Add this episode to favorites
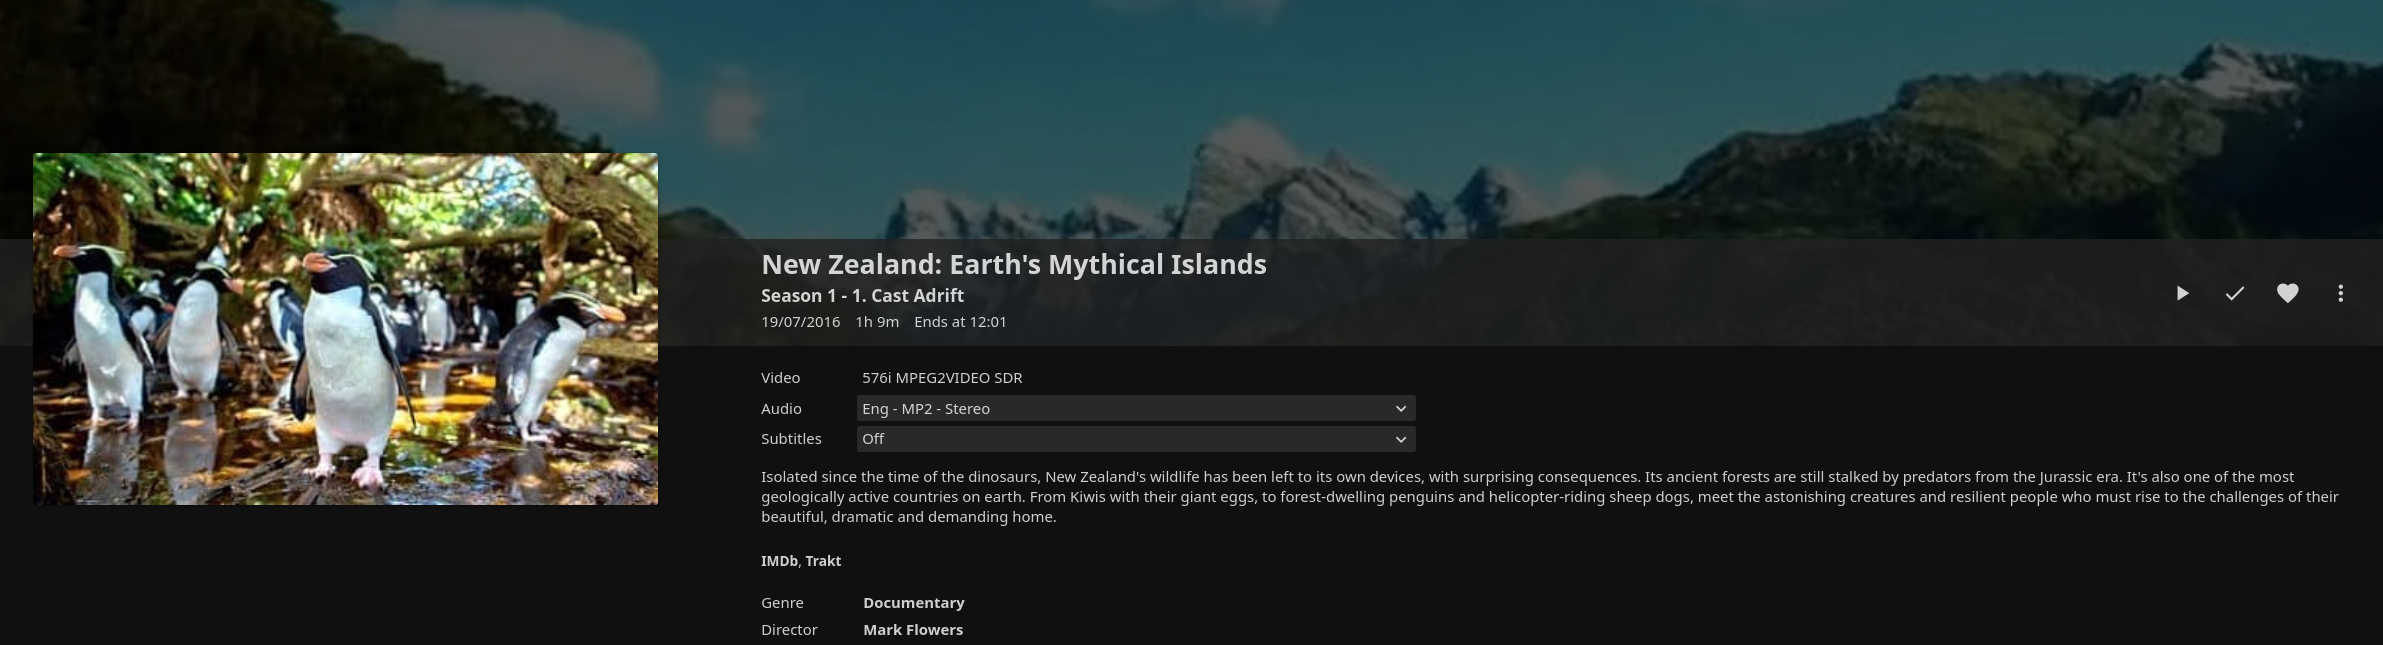This screenshot has width=2383, height=645. pos(2287,293)
